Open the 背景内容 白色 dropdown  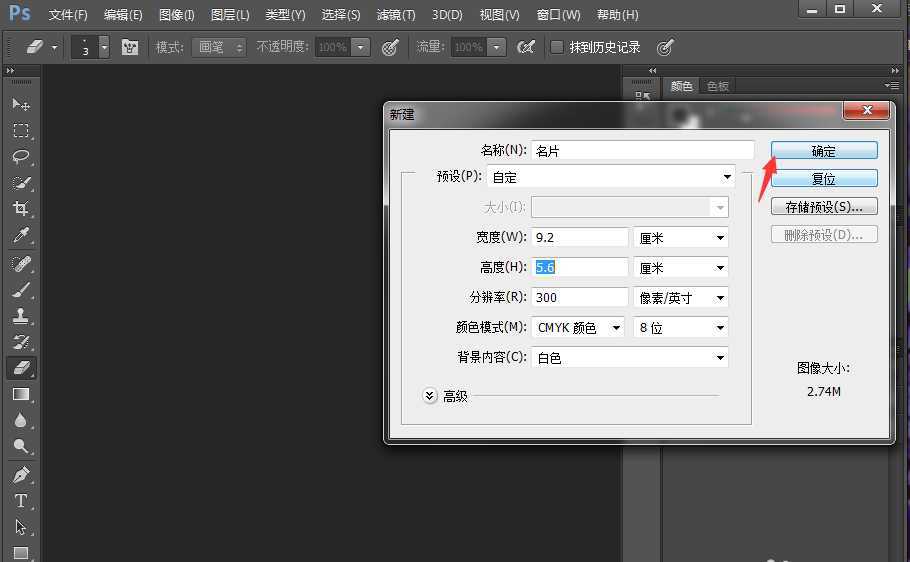pos(629,357)
